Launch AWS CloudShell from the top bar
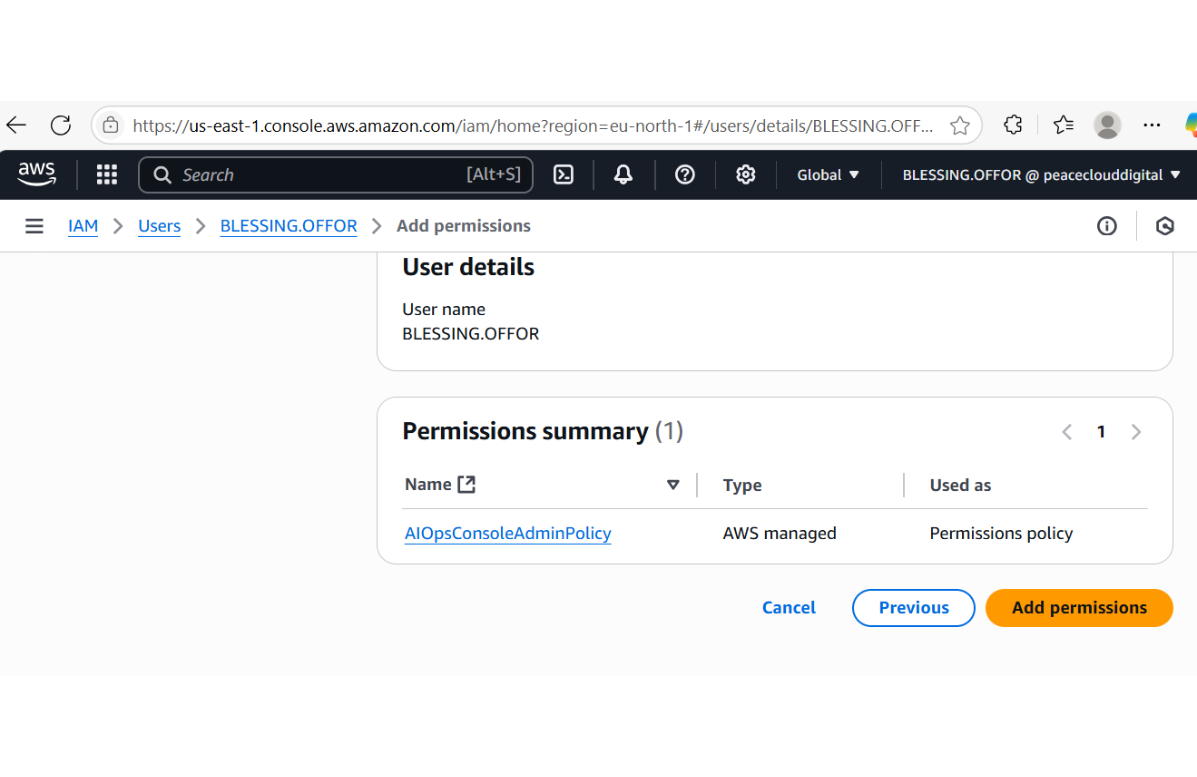1197x777 pixels. (x=563, y=175)
